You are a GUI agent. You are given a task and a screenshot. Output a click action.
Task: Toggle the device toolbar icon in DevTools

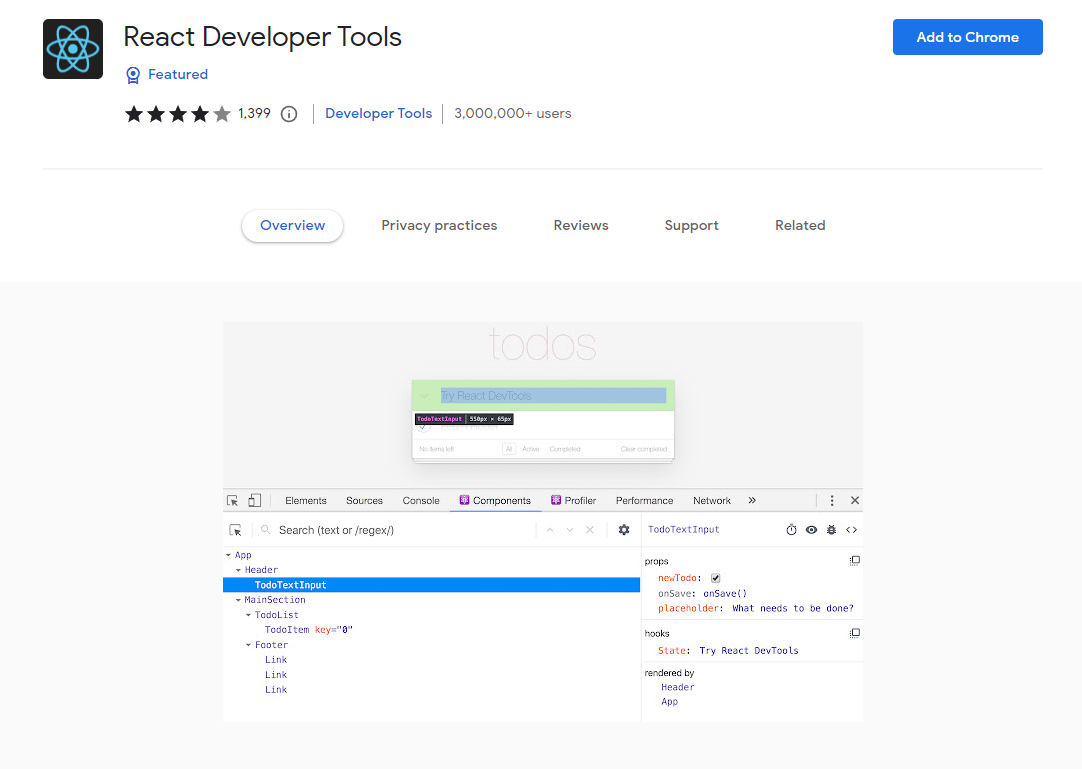255,500
